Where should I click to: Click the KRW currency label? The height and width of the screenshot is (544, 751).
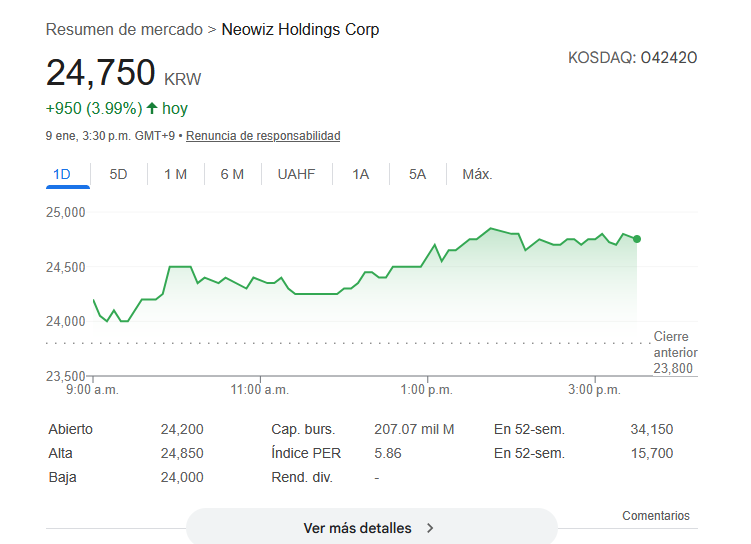pyautogui.click(x=182, y=79)
